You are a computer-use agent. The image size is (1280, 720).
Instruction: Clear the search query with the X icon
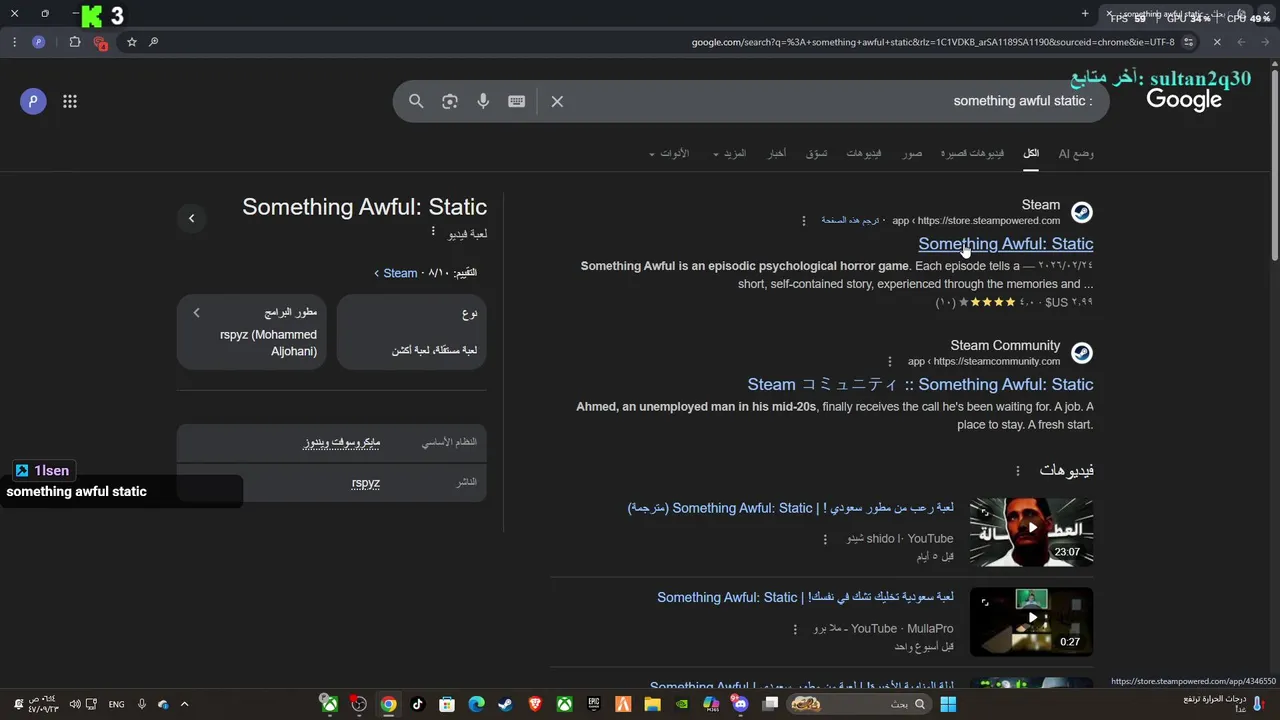coord(557,101)
